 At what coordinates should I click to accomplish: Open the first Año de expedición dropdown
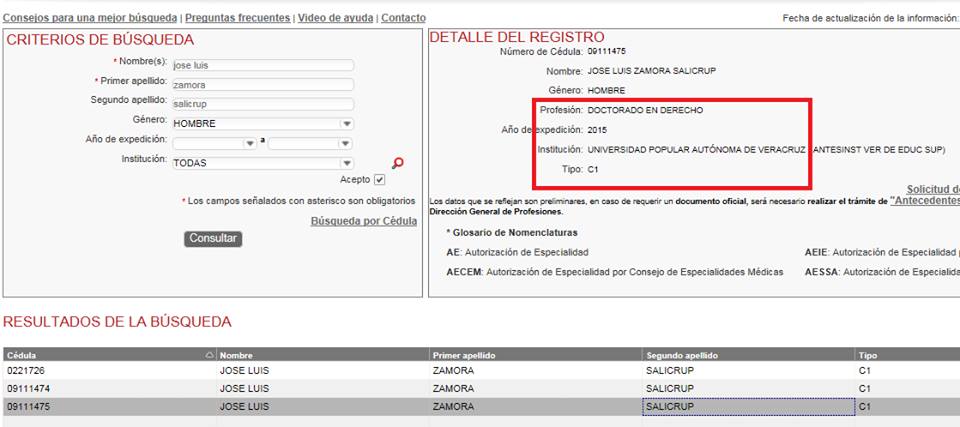[x=250, y=144]
